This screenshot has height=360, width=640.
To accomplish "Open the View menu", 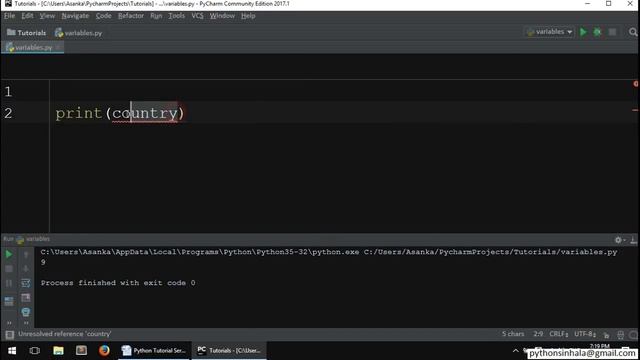I will [x=47, y=16].
